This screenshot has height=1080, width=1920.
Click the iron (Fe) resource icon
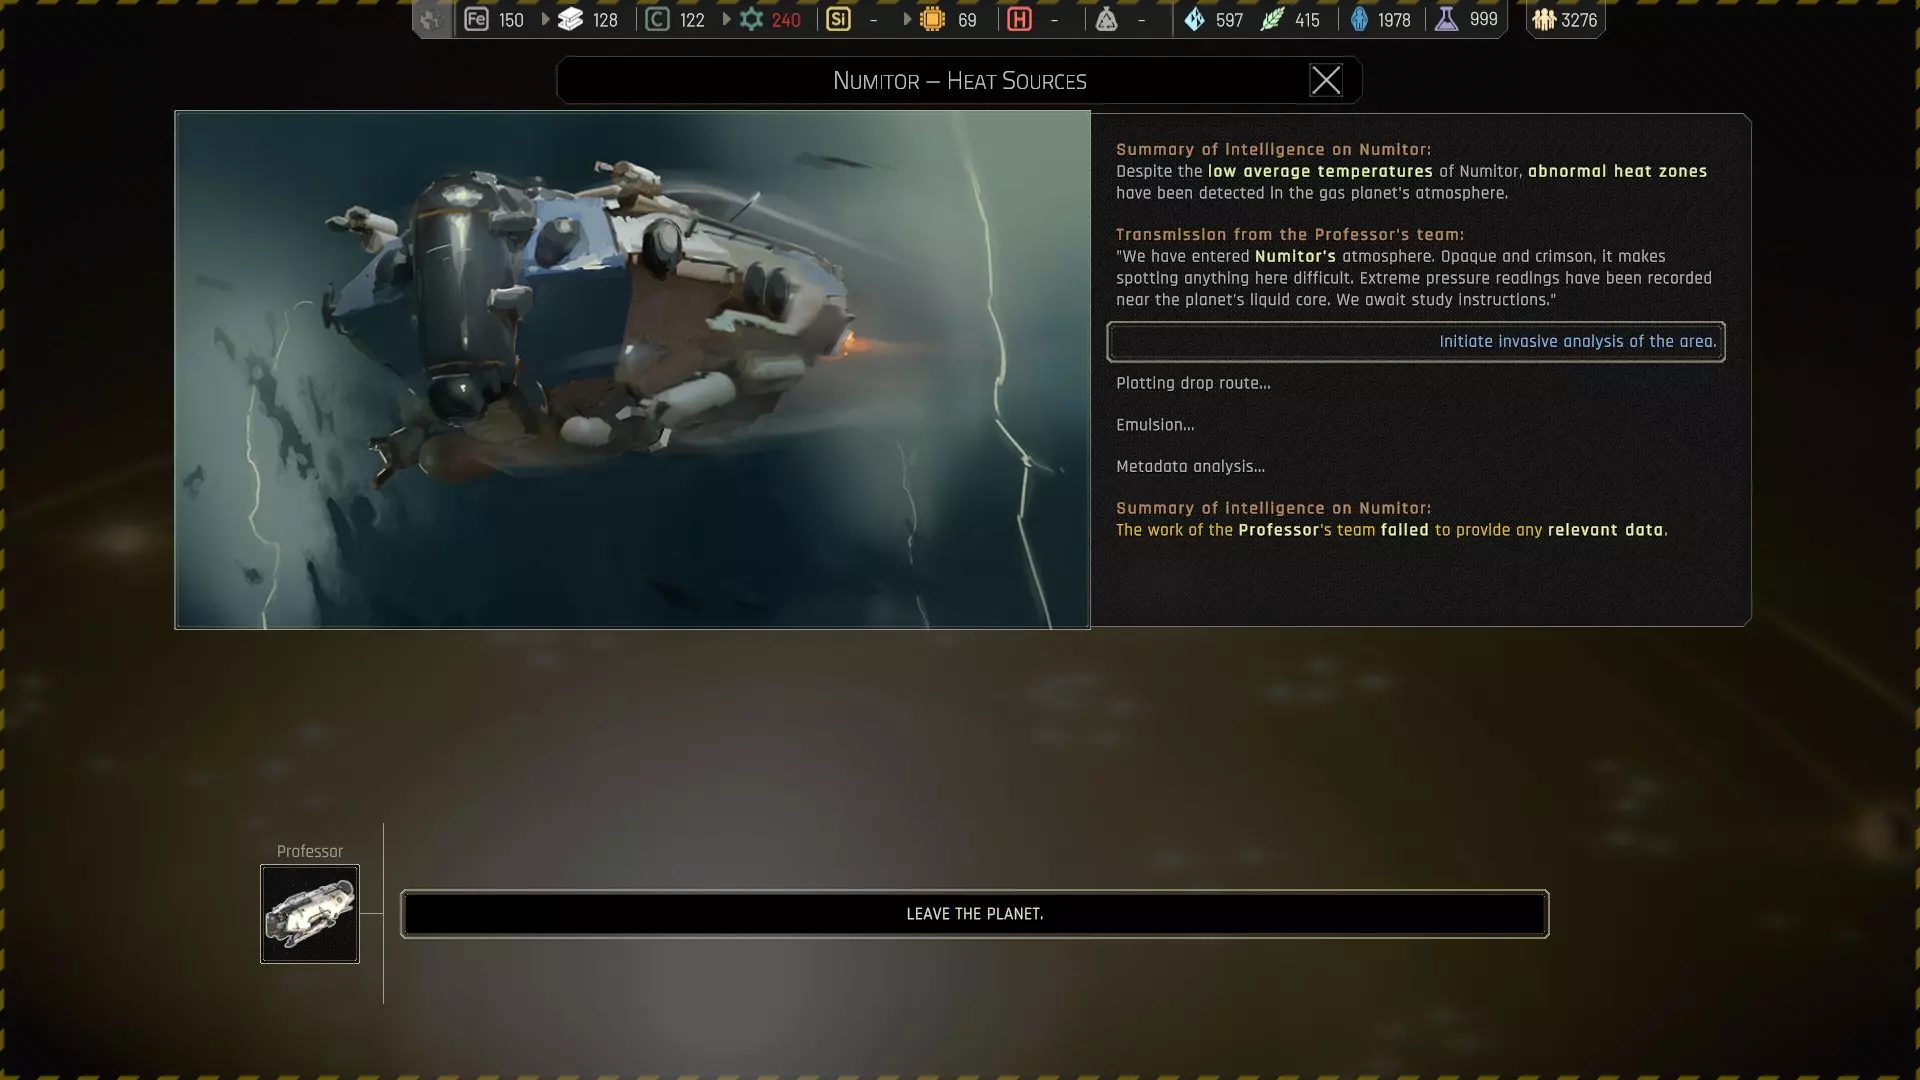click(477, 19)
